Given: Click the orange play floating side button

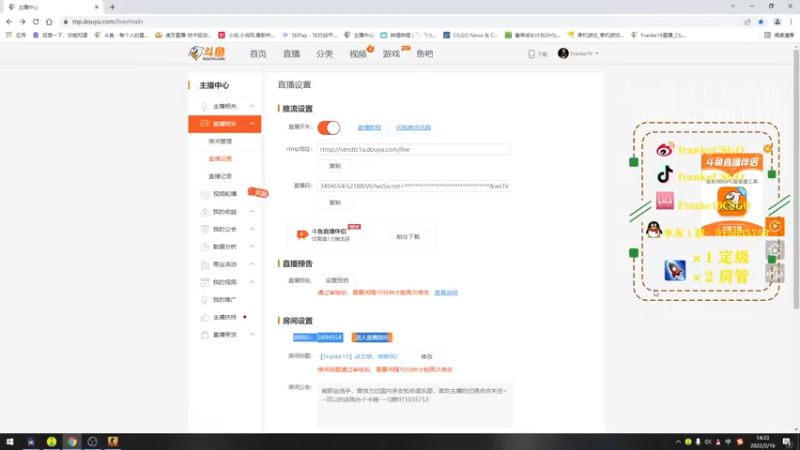Looking at the screenshot, I should (774, 227).
